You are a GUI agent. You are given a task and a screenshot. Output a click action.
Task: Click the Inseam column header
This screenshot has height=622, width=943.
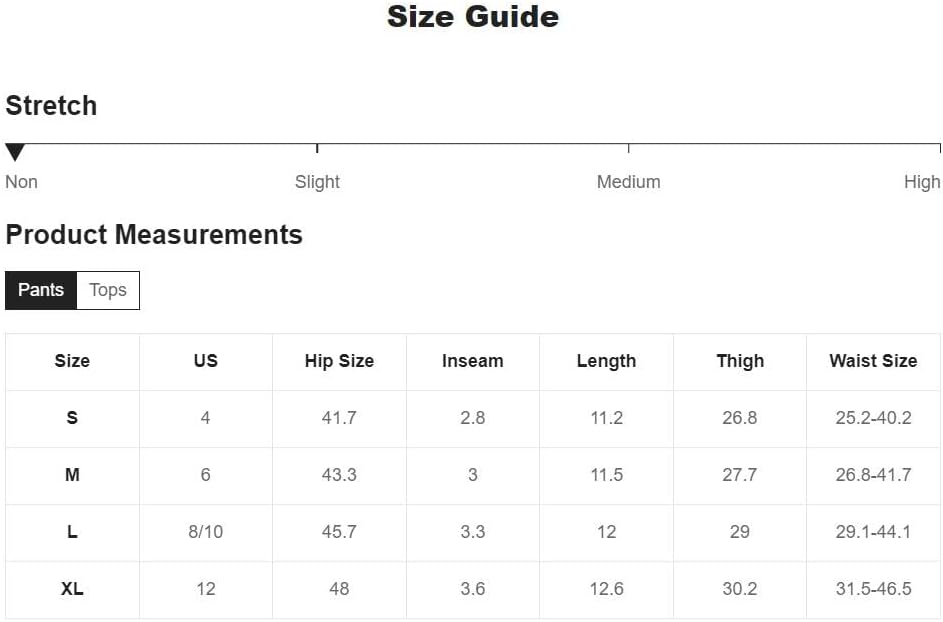coord(473,362)
